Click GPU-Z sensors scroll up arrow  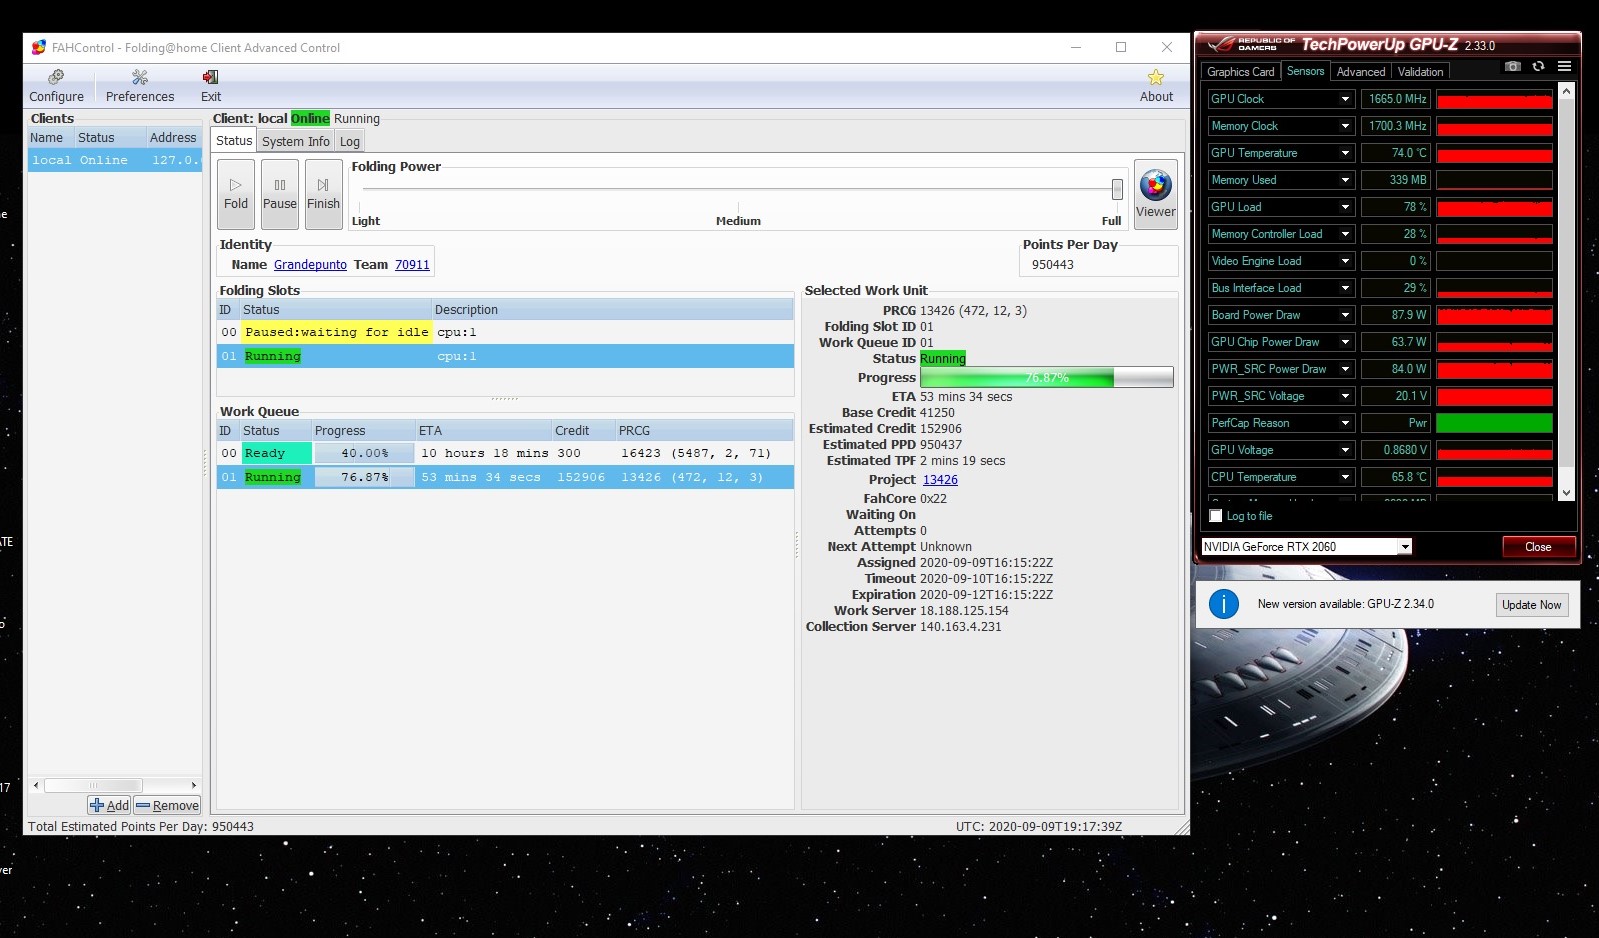1567,91
